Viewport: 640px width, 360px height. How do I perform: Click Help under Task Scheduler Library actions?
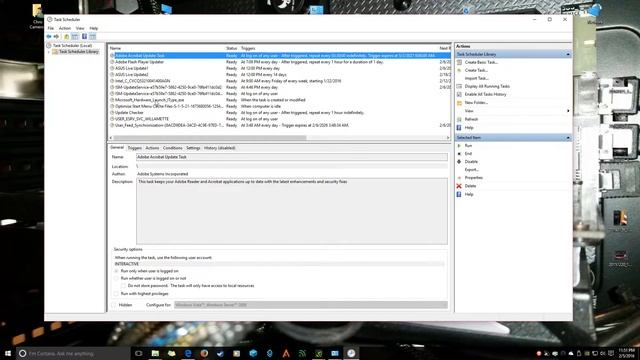[469, 128]
